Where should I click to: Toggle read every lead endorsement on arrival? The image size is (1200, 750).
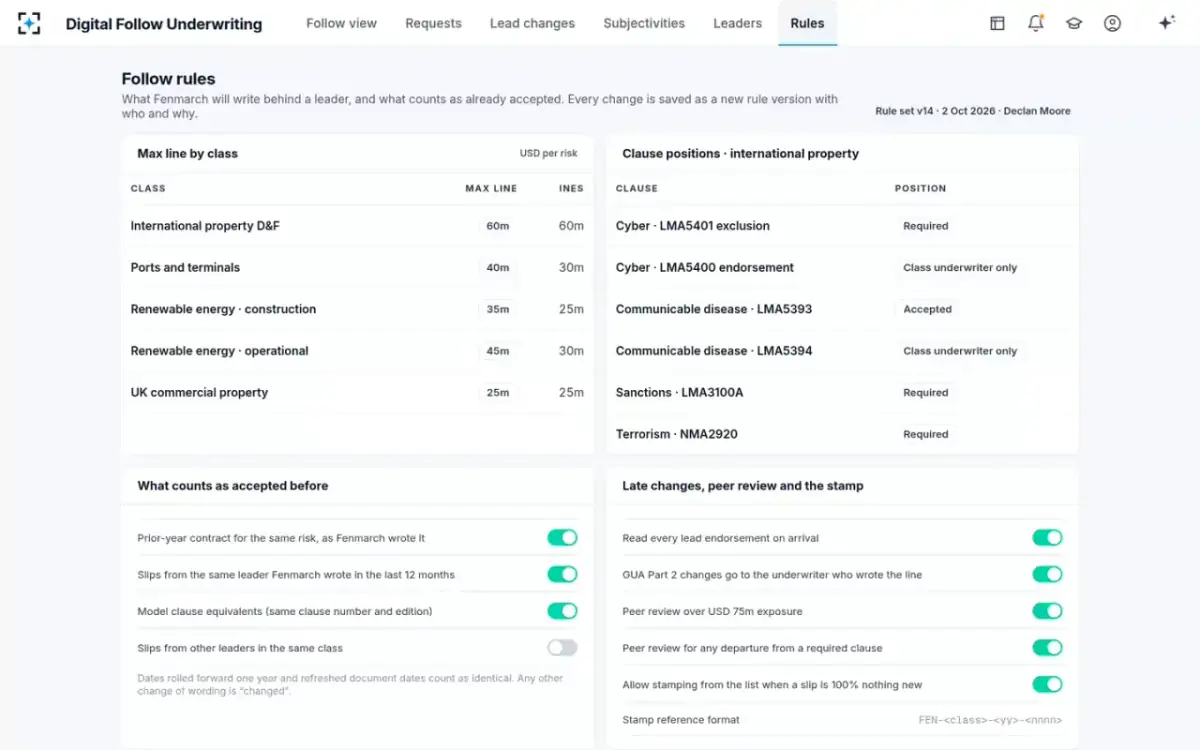point(1047,538)
